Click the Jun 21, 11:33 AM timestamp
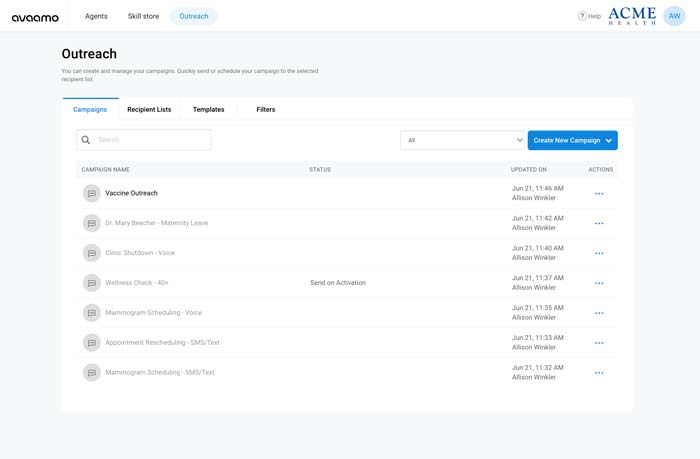The height and width of the screenshot is (459, 700). [538, 338]
